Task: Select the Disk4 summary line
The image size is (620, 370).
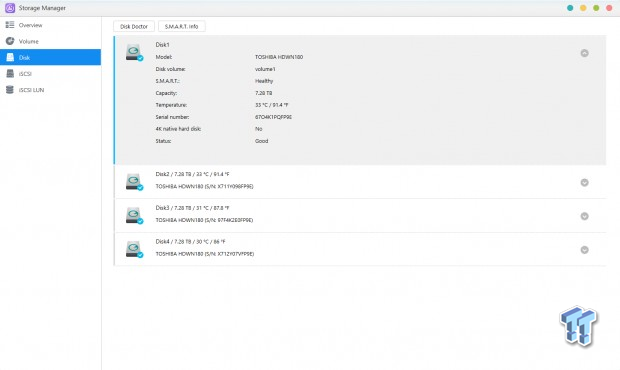Action: point(190,241)
